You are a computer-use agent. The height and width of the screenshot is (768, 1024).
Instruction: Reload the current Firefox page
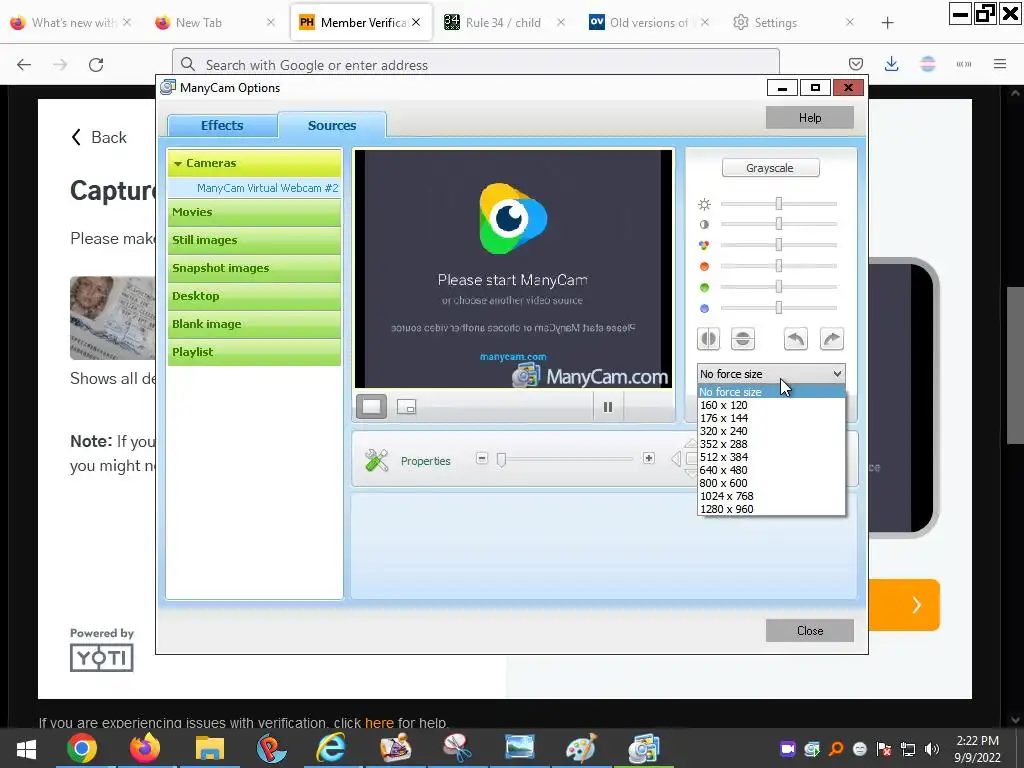click(96, 65)
